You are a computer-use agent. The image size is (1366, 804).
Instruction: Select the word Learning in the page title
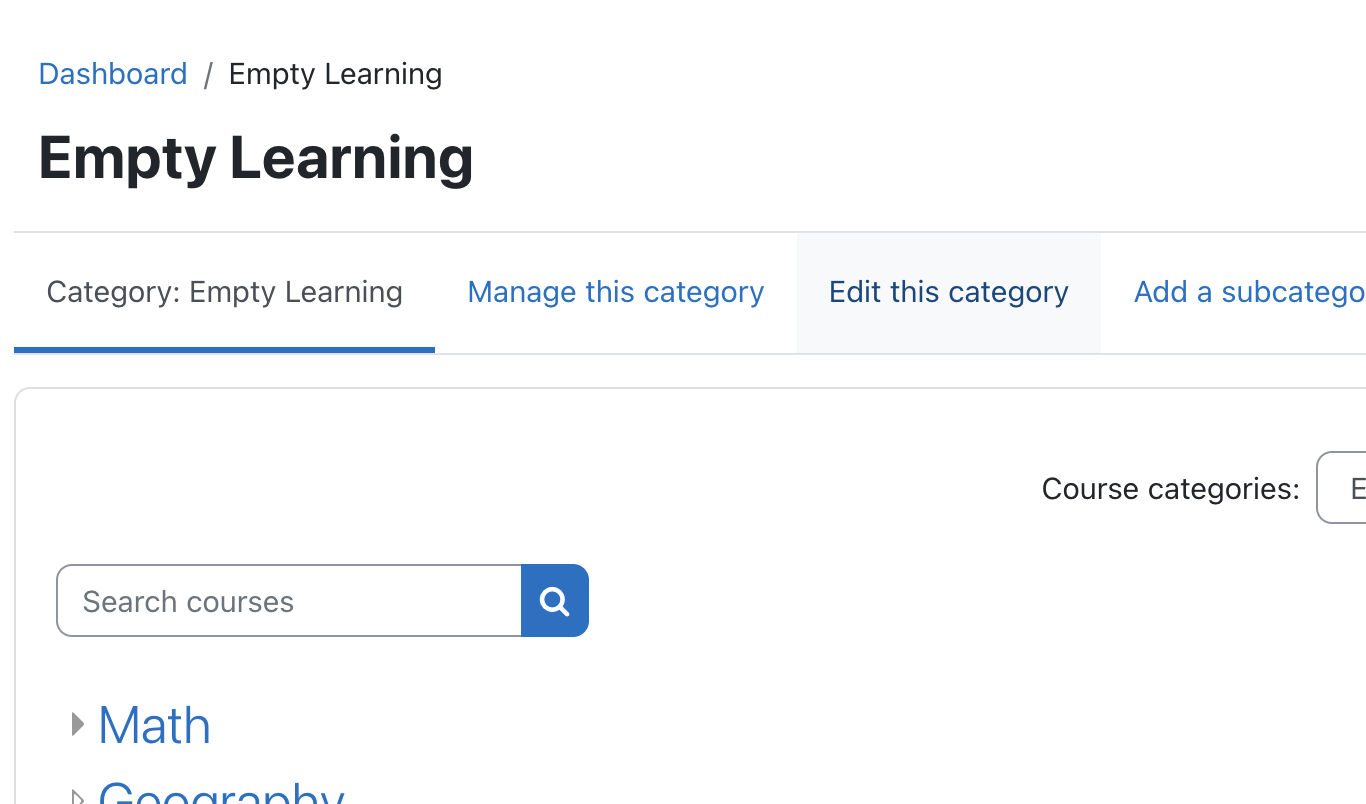(x=352, y=158)
